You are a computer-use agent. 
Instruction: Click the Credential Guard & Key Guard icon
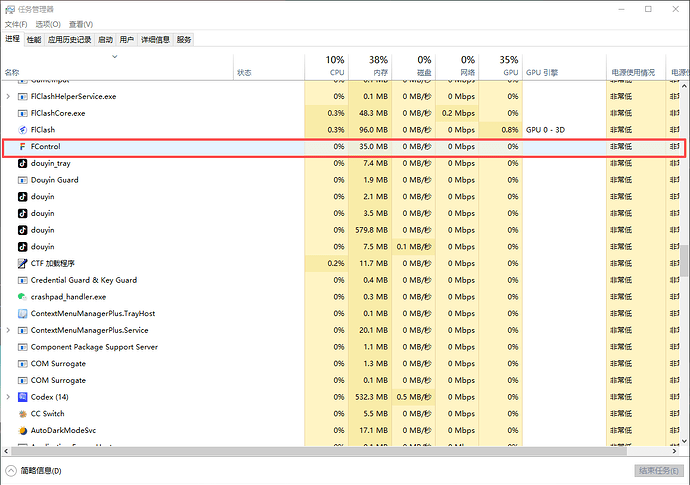[x=22, y=280]
